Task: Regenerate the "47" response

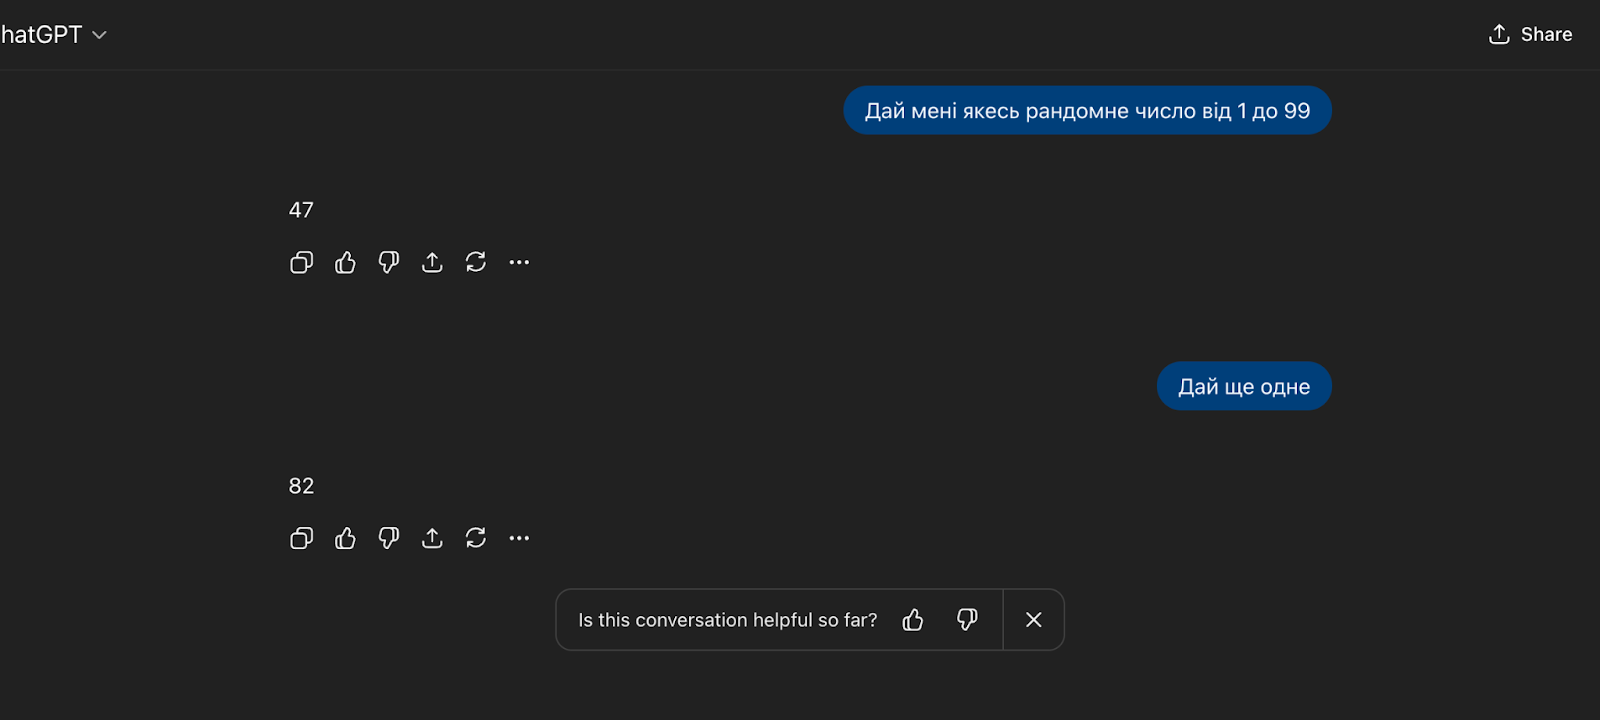Action: [x=476, y=263]
